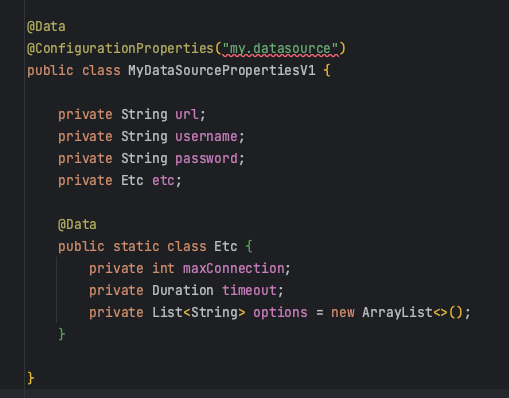
Task: Click the String type on the url line
Action: pos(144,115)
